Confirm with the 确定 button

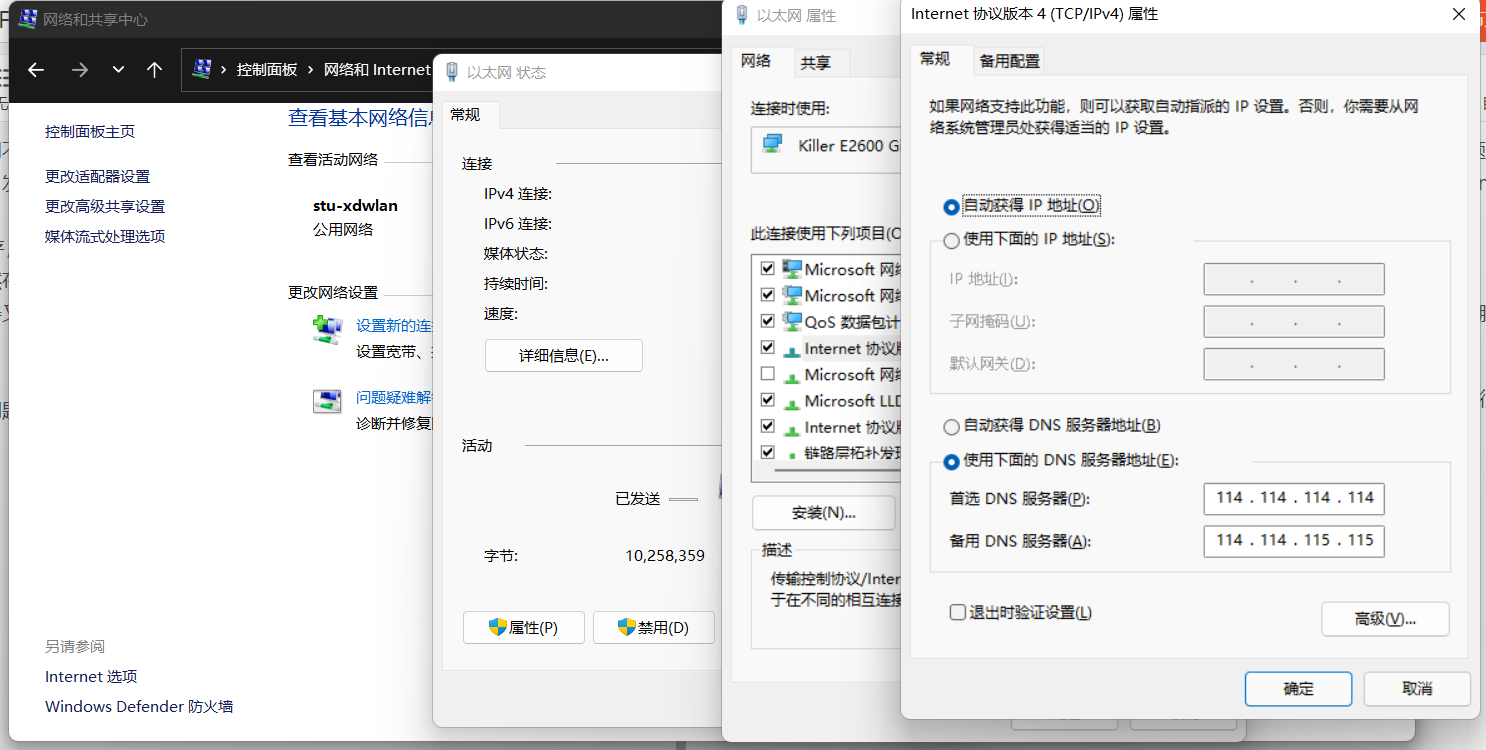tap(1298, 689)
